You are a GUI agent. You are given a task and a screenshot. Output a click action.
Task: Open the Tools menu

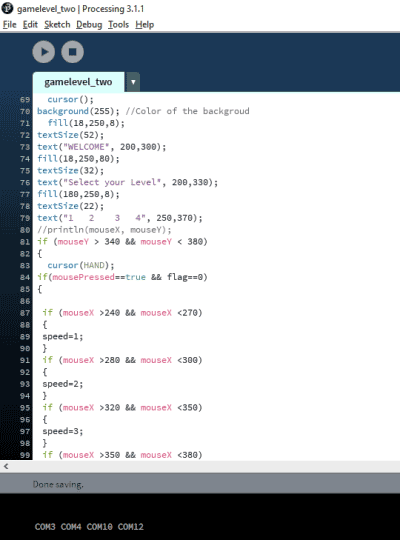pyautogui.click(x=119, y=25)
